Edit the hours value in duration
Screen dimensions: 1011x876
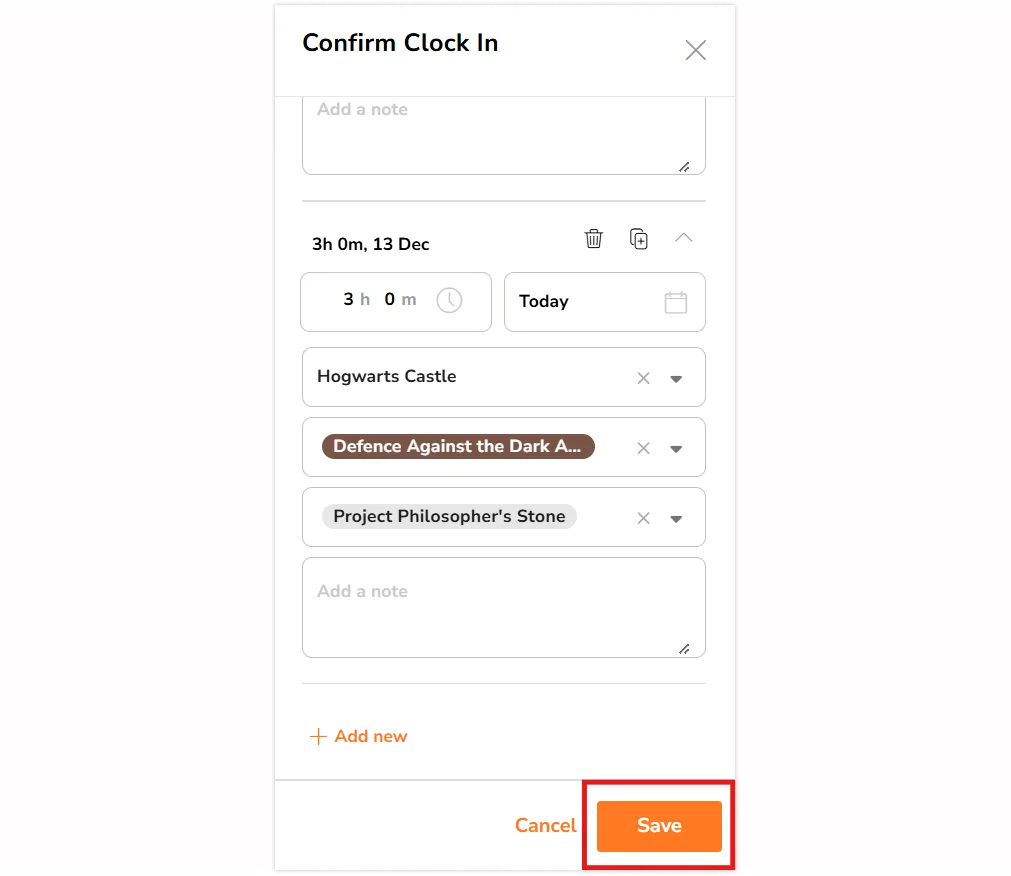click(x=348, y=300)
